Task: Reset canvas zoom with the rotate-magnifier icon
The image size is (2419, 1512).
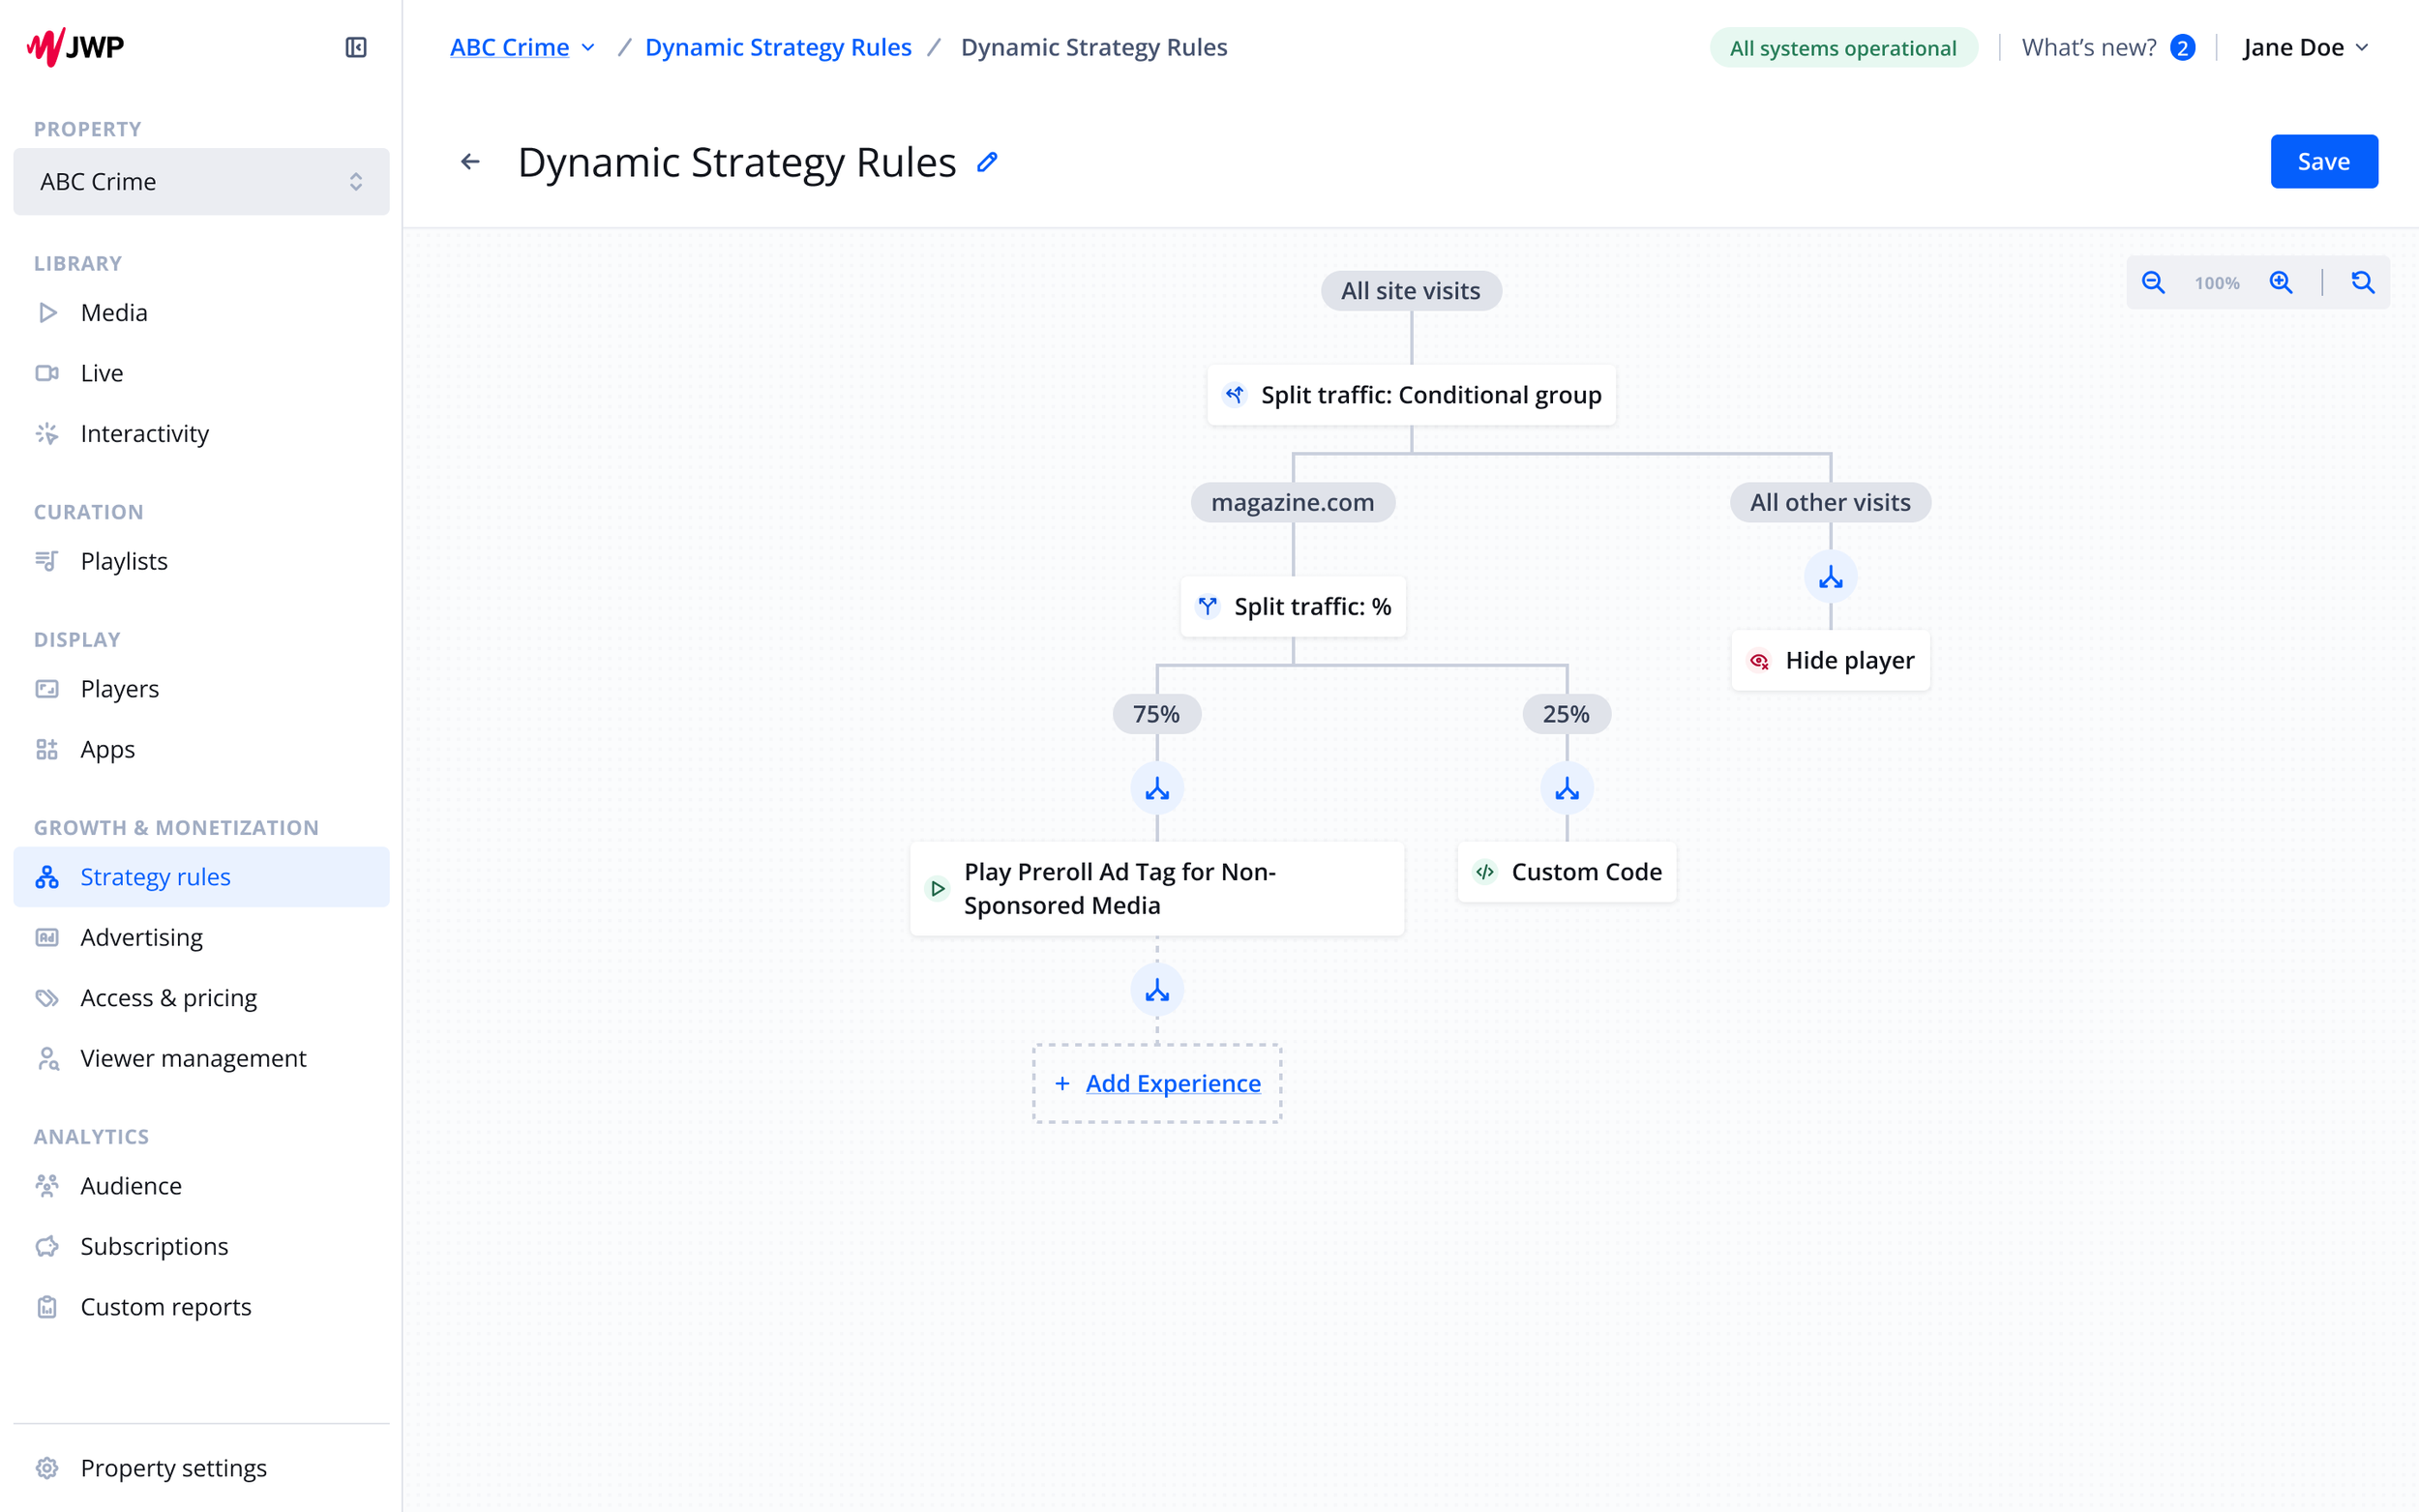Action: point(2362,283)
